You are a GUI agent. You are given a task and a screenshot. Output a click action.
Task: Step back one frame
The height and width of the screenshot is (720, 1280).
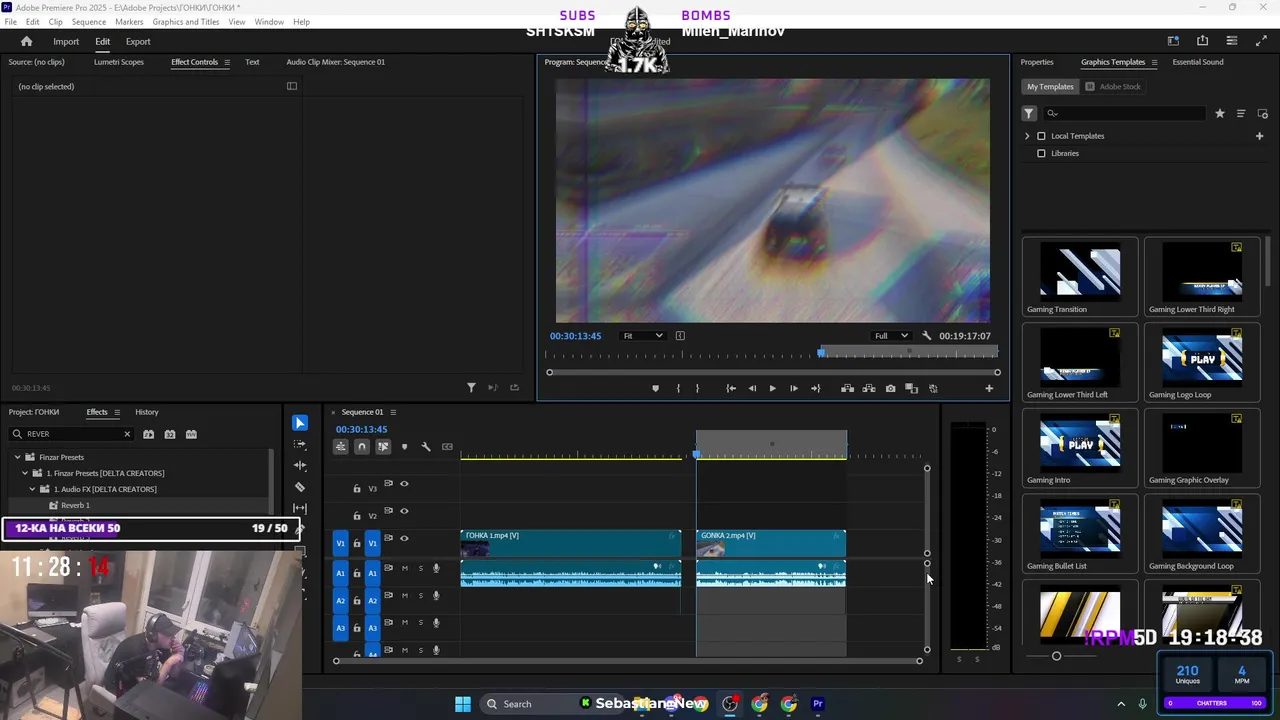[x=752, y=388]
